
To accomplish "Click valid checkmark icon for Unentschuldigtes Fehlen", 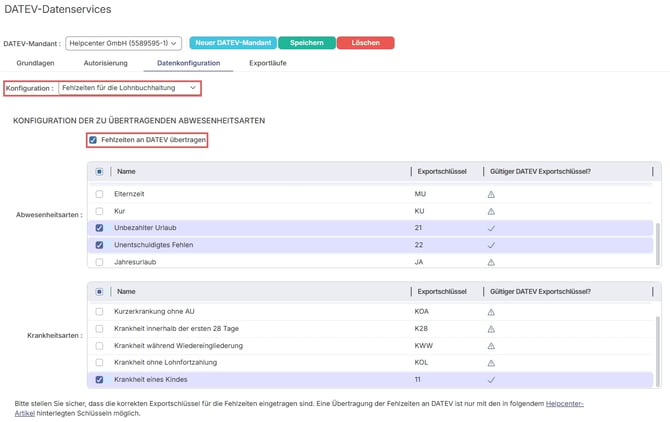I will coord(491,245).
